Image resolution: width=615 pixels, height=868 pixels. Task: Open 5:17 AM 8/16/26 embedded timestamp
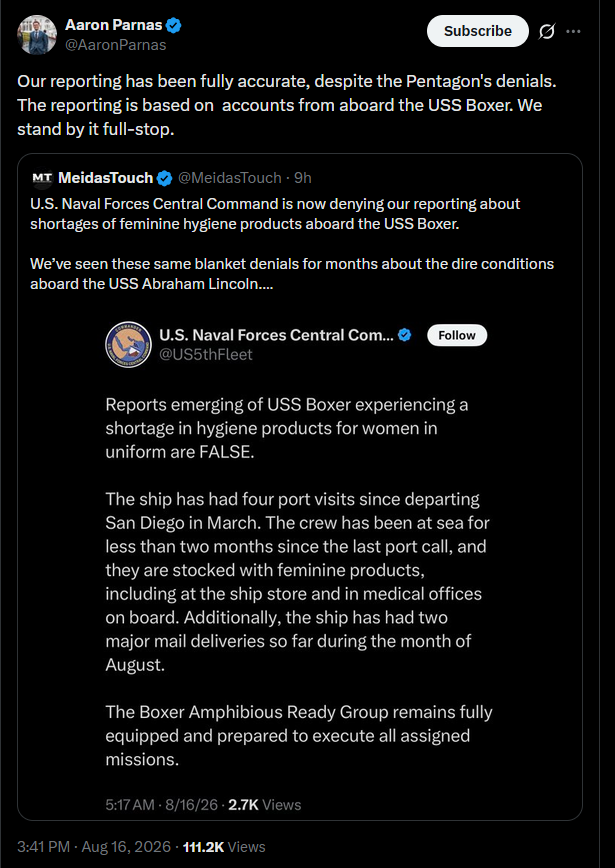tap(162, 804)
